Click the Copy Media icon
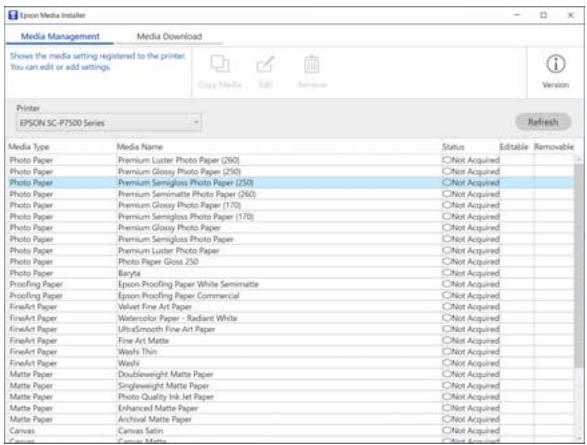587x445 pixels. 220,64
